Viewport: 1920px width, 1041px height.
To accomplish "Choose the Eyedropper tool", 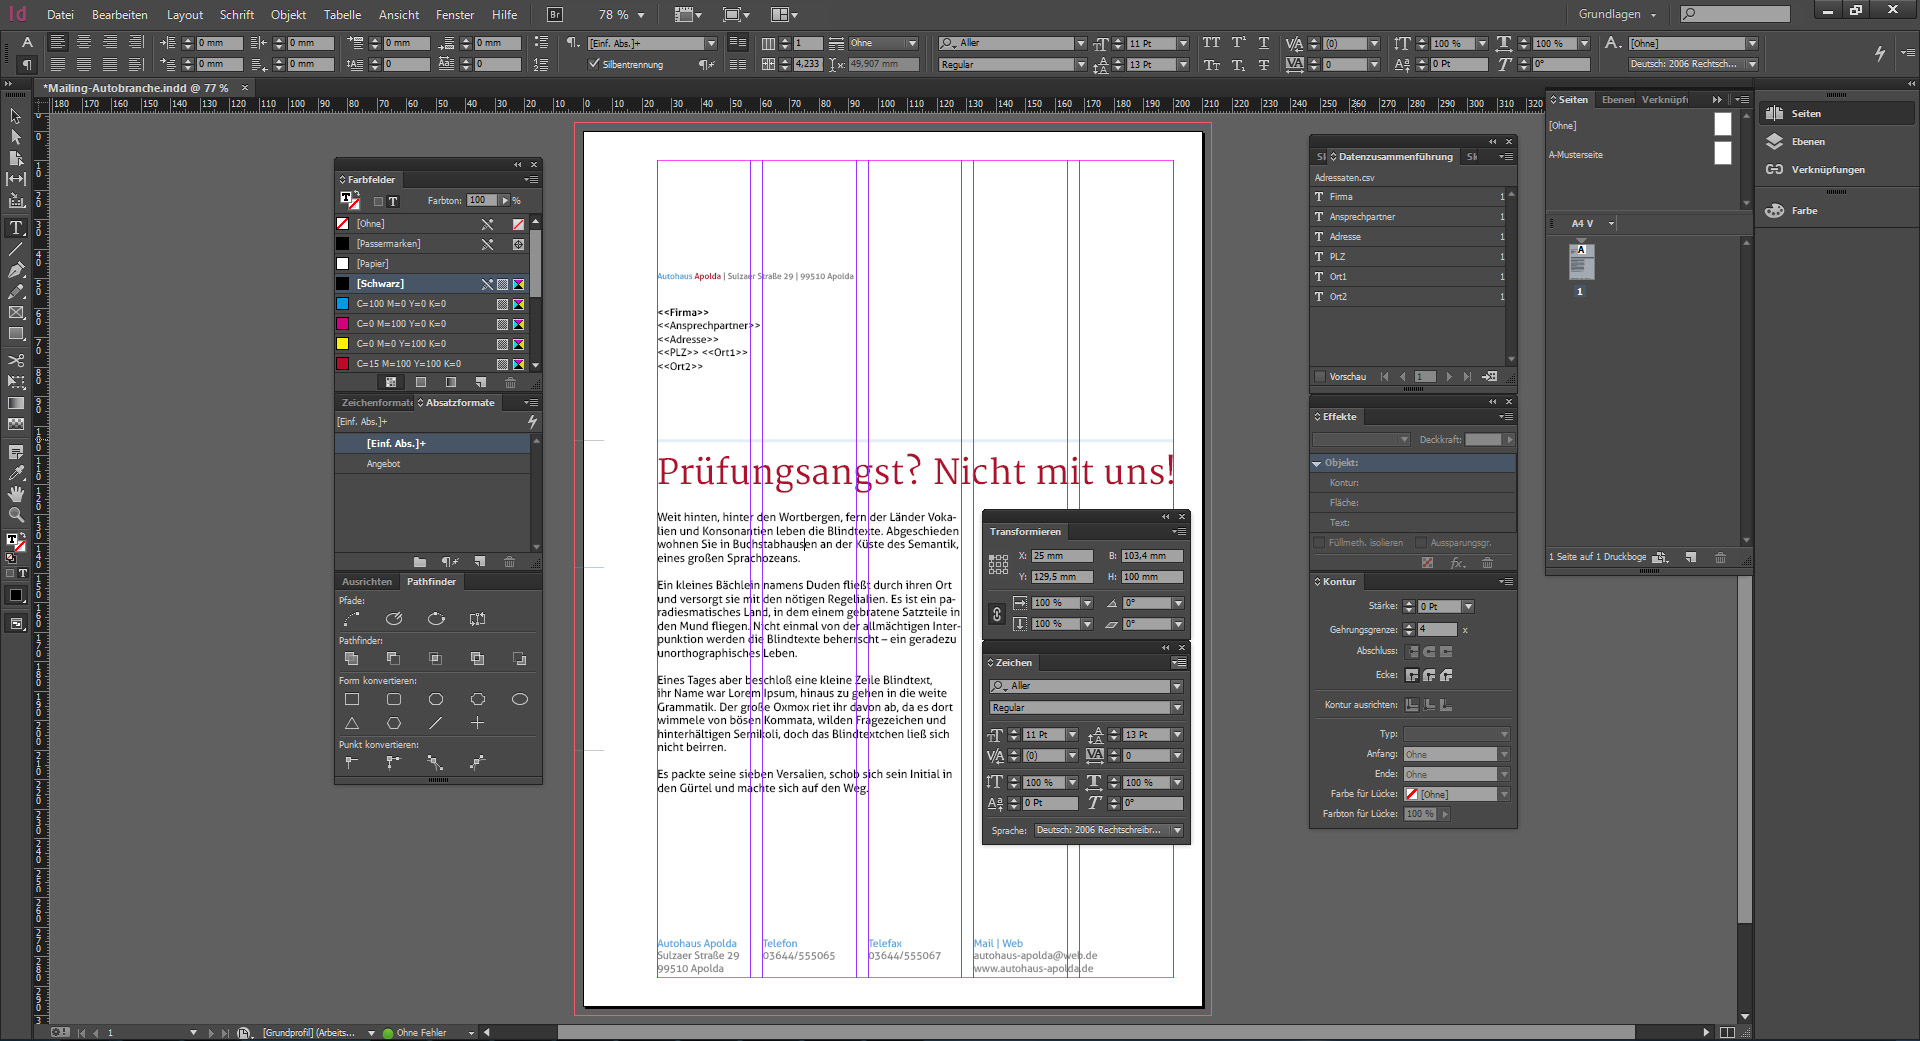I will click(x=16, y=473).
